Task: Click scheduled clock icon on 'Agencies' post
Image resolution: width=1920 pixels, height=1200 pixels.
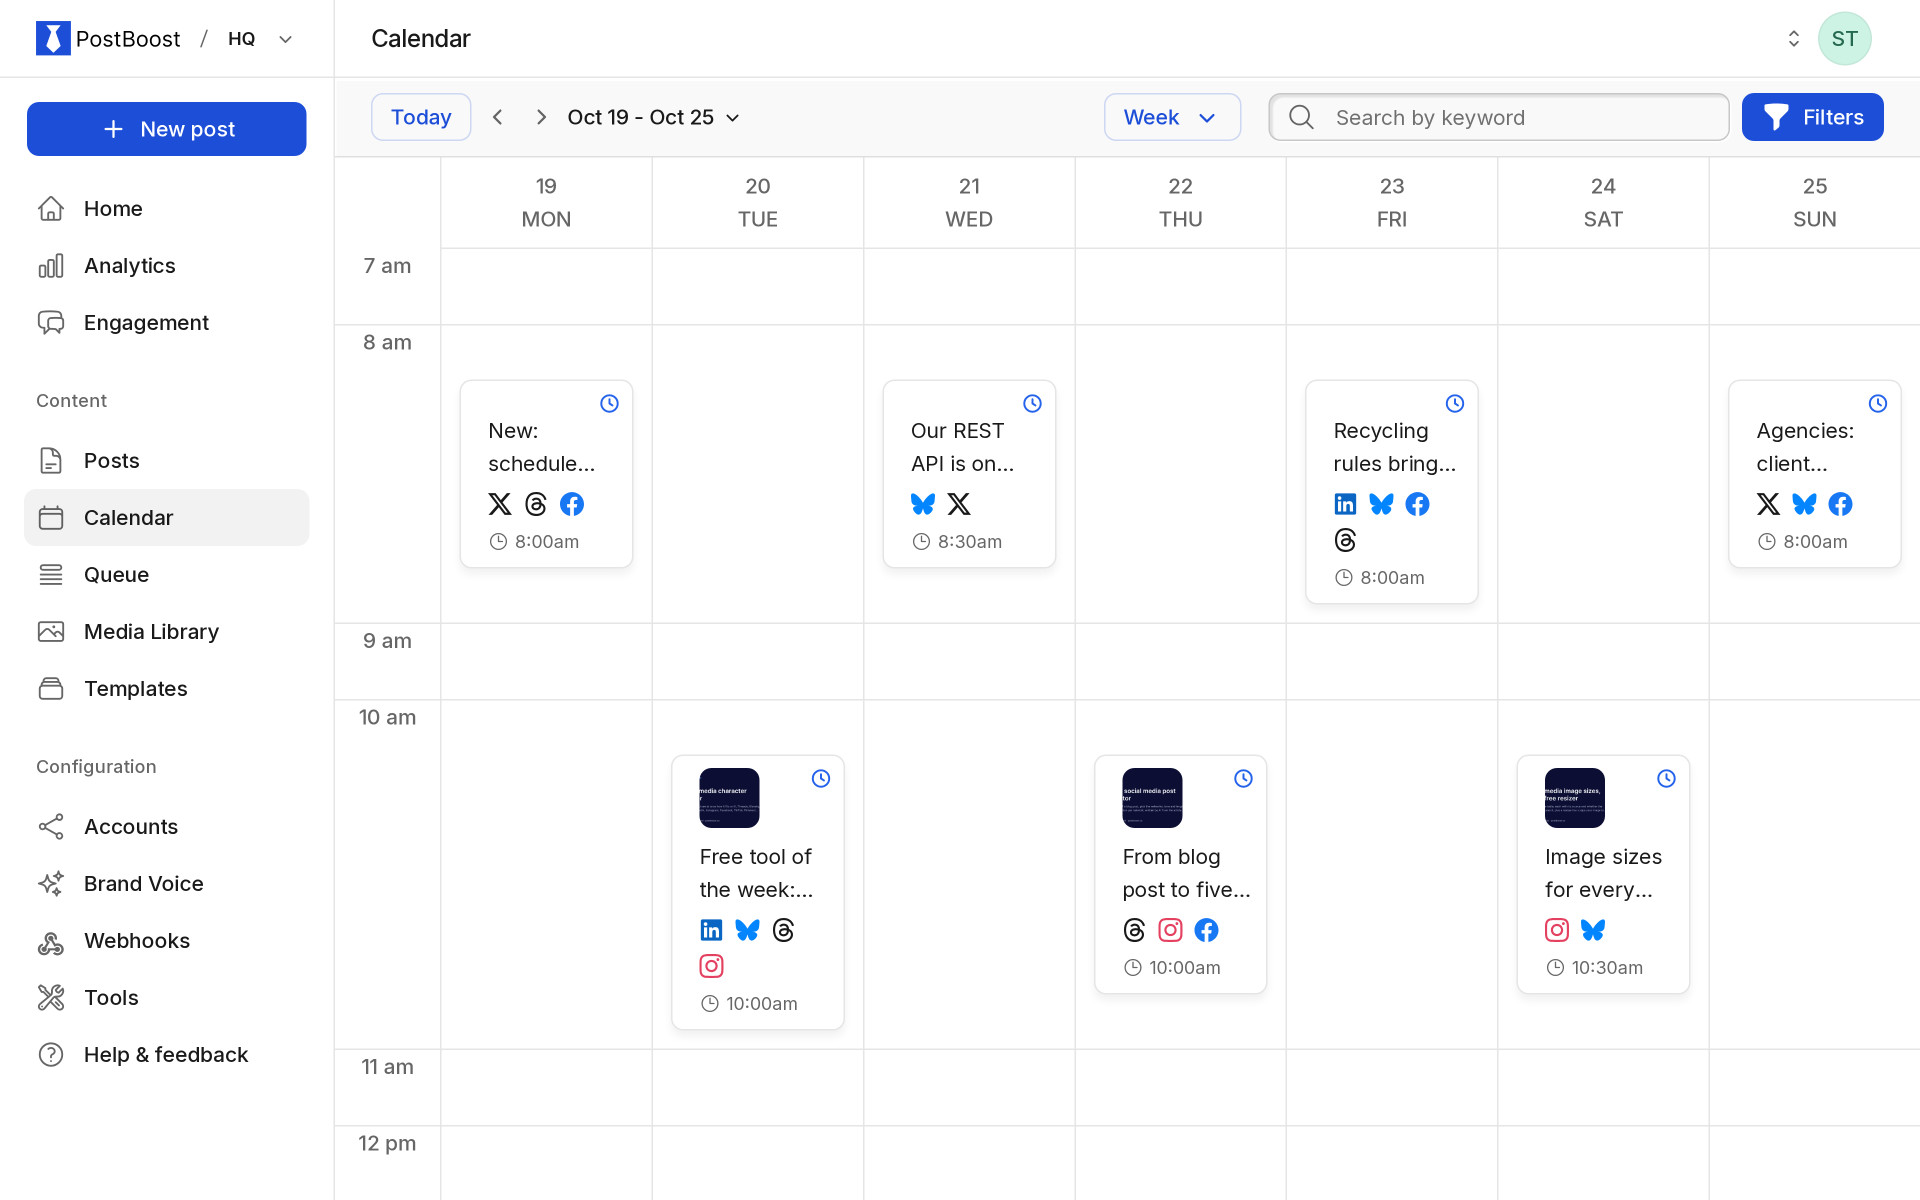Action: pos(1878,403)
